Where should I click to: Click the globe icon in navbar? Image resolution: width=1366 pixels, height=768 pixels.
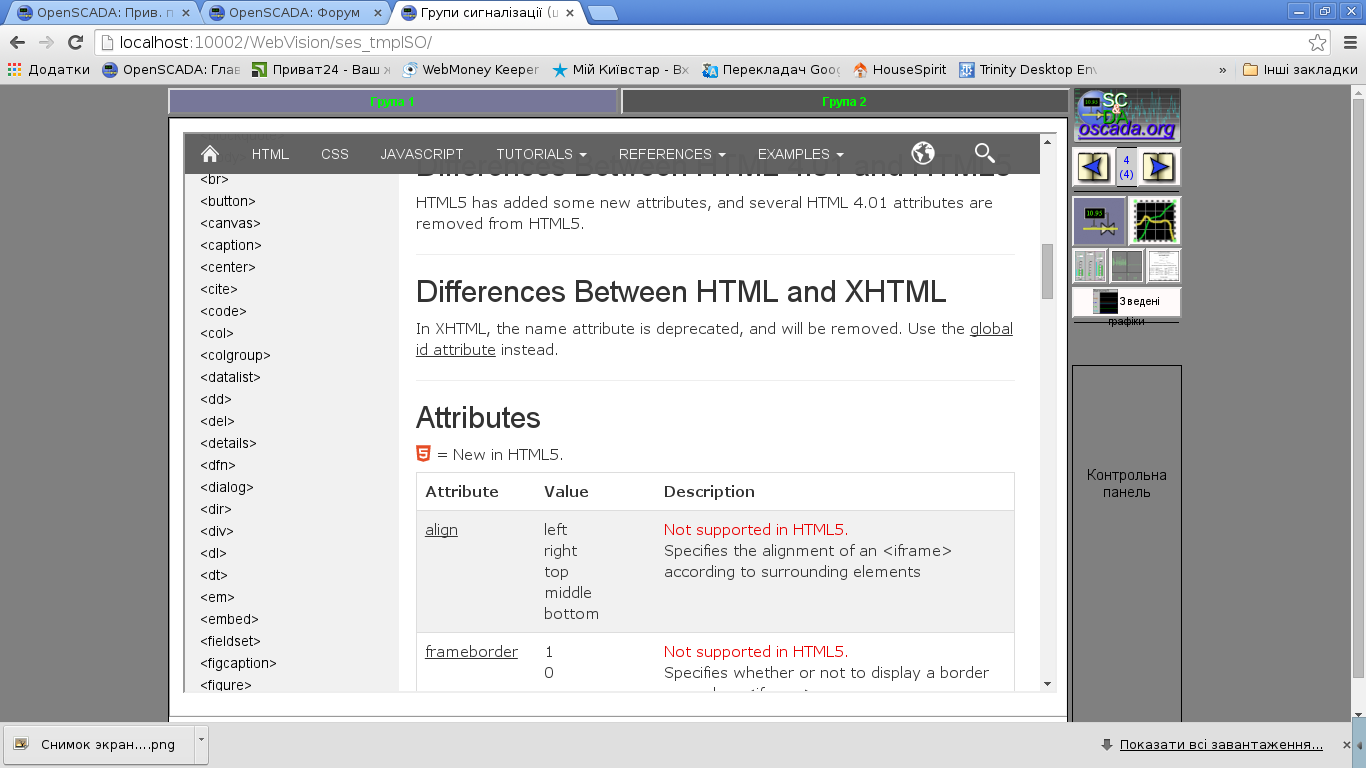(x=923, y=153)
